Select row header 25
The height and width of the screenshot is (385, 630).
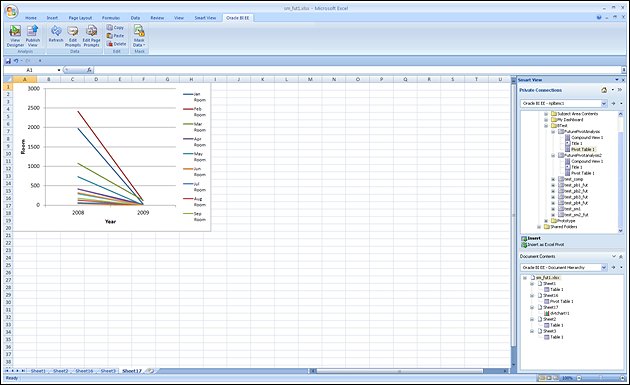pos(8,265)
